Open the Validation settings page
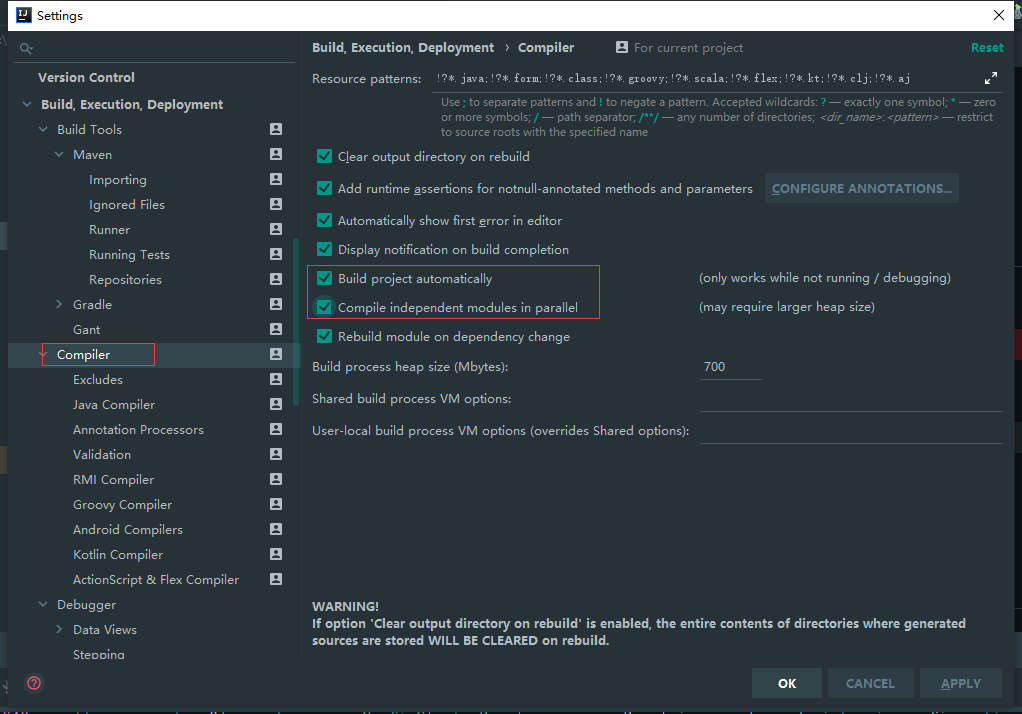1022x714 pixels. pos(102,454)
